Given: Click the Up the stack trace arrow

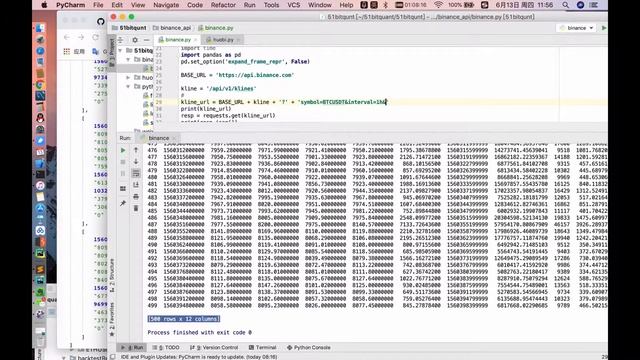Looking at the screenshot, I should (136, 150).
